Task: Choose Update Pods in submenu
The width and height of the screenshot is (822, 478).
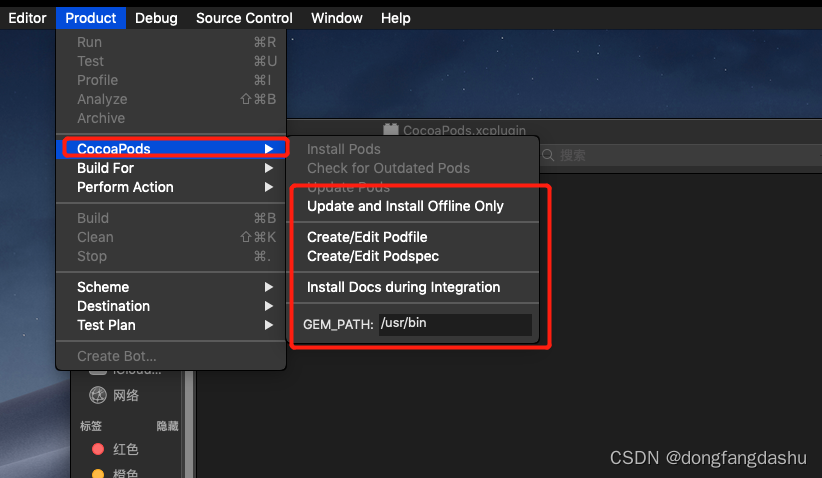Action: point(413,187)
